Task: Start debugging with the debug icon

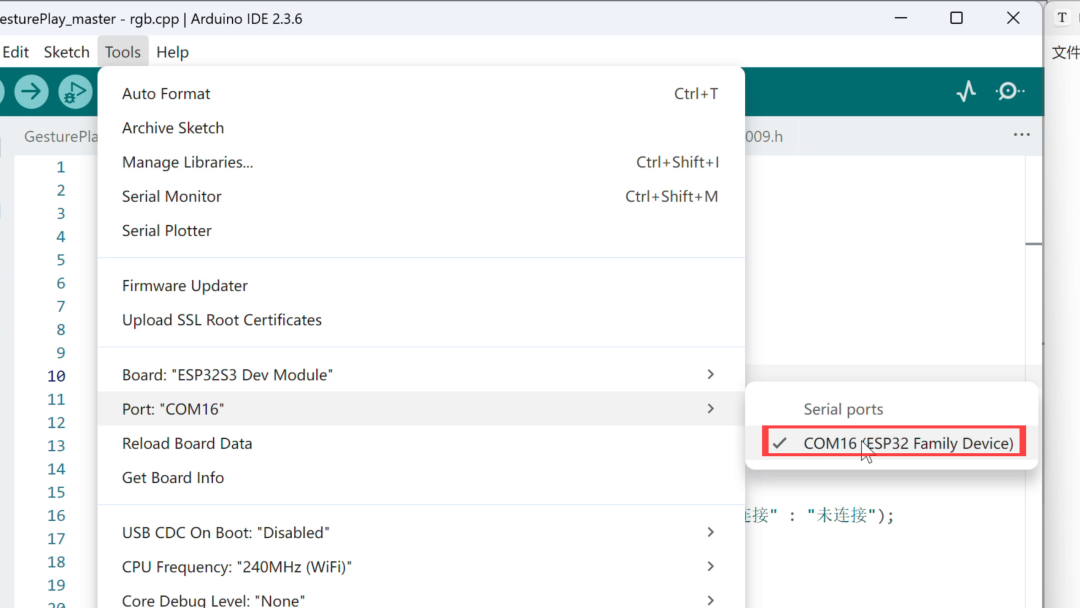Action: tap(75, 92)
